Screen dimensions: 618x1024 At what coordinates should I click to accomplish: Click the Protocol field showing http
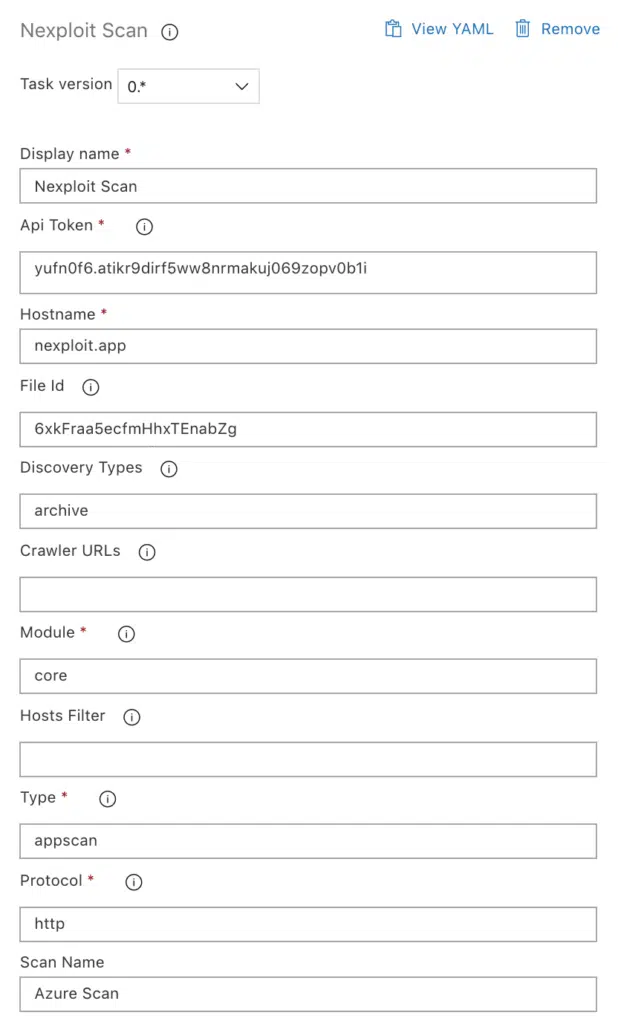click(308, 924)
